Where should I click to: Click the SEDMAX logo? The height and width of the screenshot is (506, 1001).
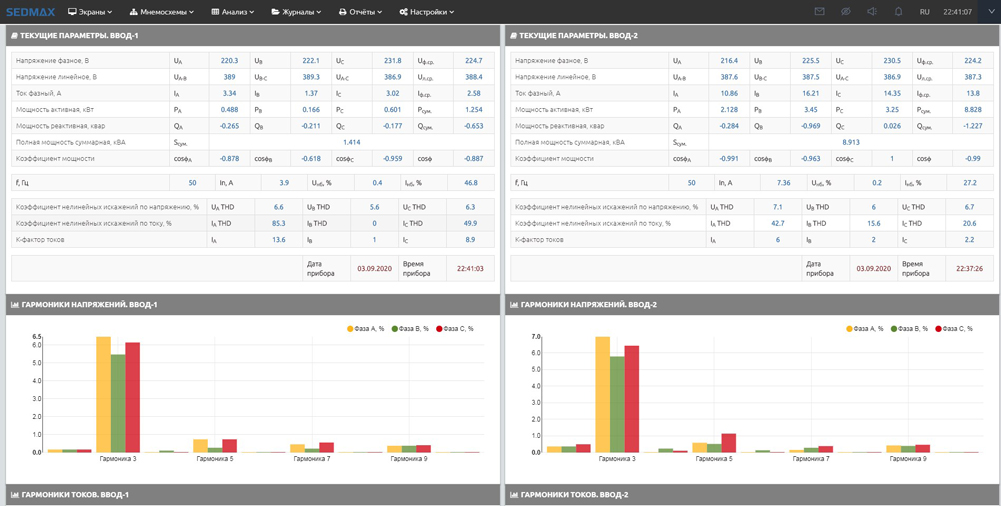(30, 12)
